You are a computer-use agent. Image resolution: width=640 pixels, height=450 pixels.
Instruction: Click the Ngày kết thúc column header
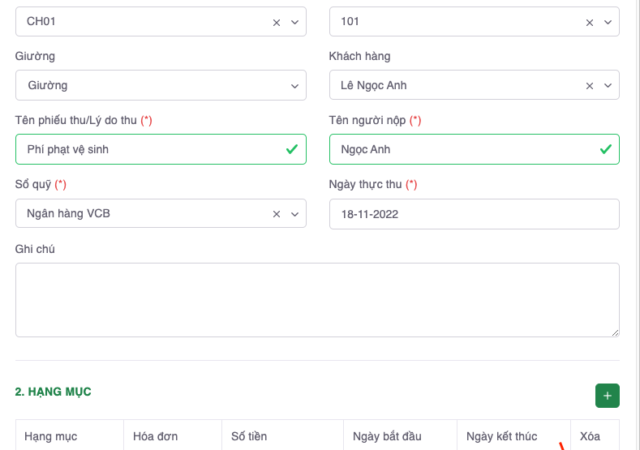502,437
